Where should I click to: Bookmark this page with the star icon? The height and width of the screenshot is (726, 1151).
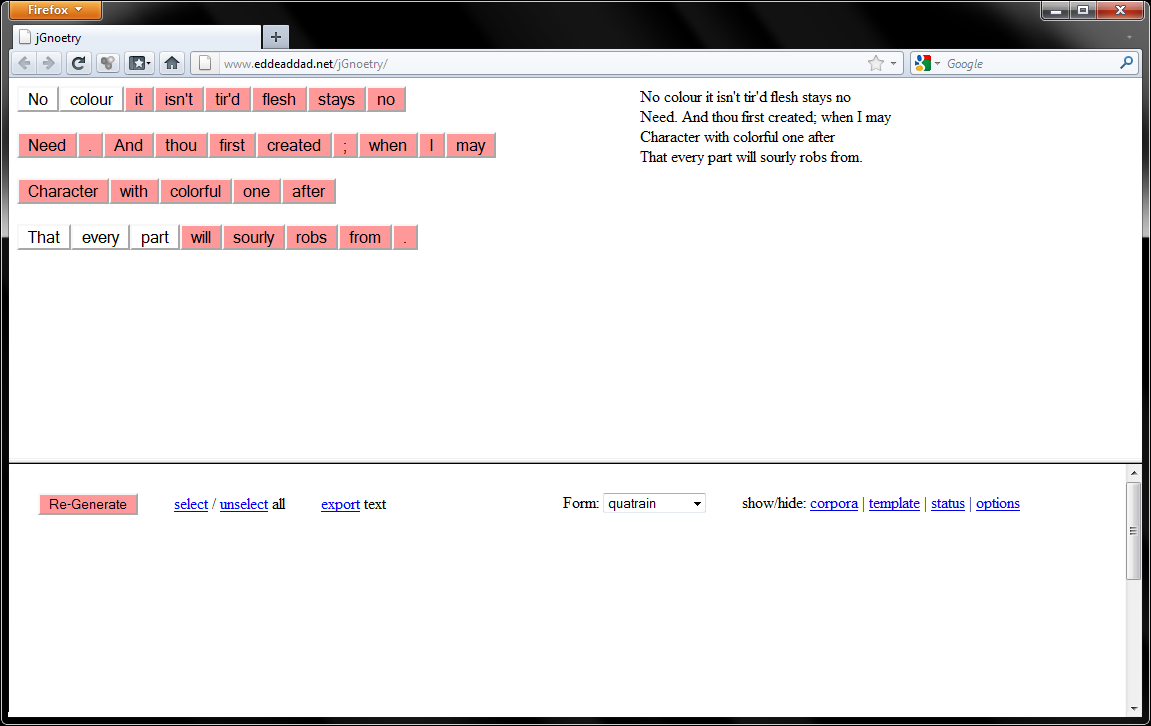pyautogui.click(x=875, y=62)
